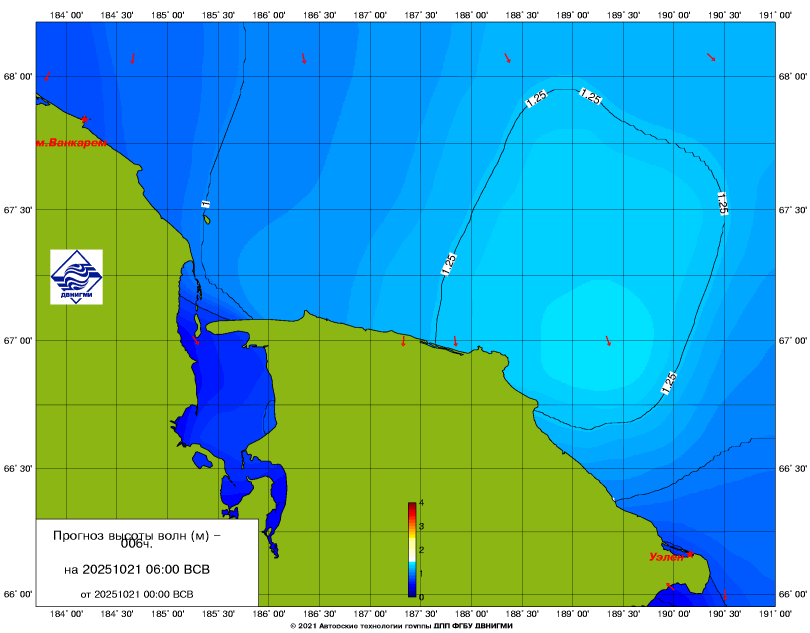Click the "67° 30'" latitude label on the right
Viewport: 810px width, 633px height.
[x=792, y=211]
